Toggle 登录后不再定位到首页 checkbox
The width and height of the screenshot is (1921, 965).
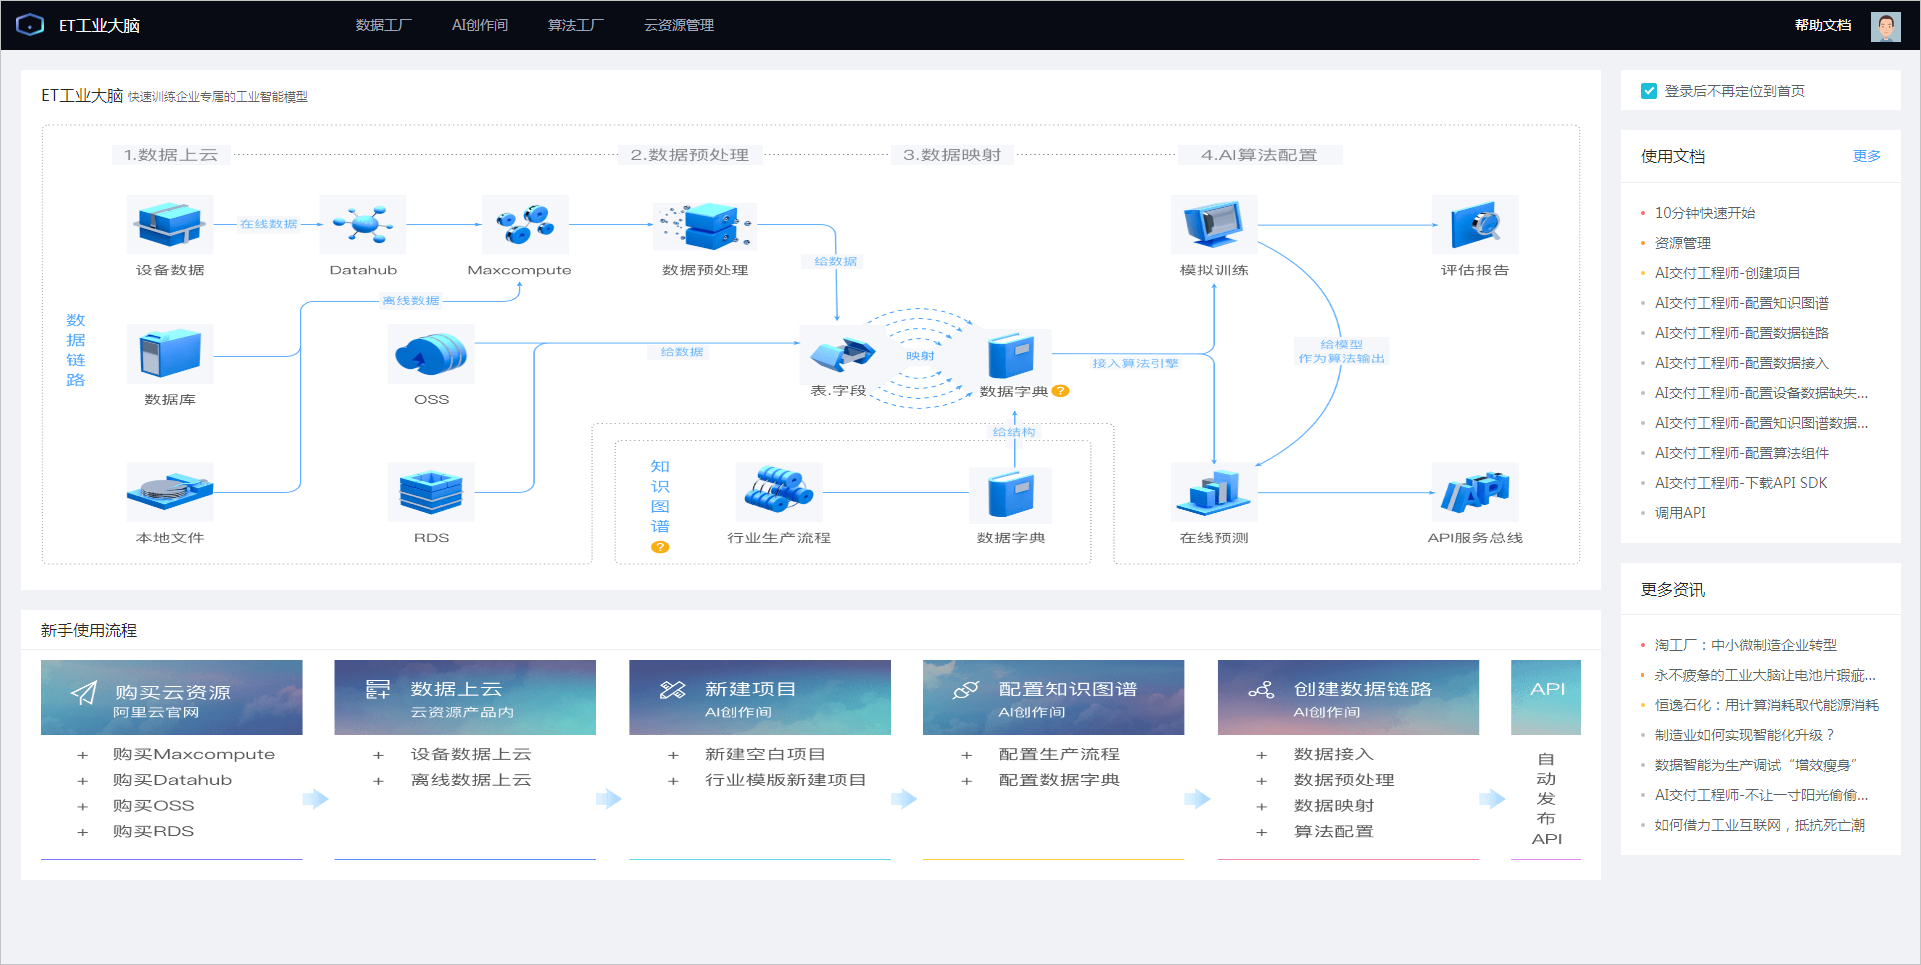1649,91
